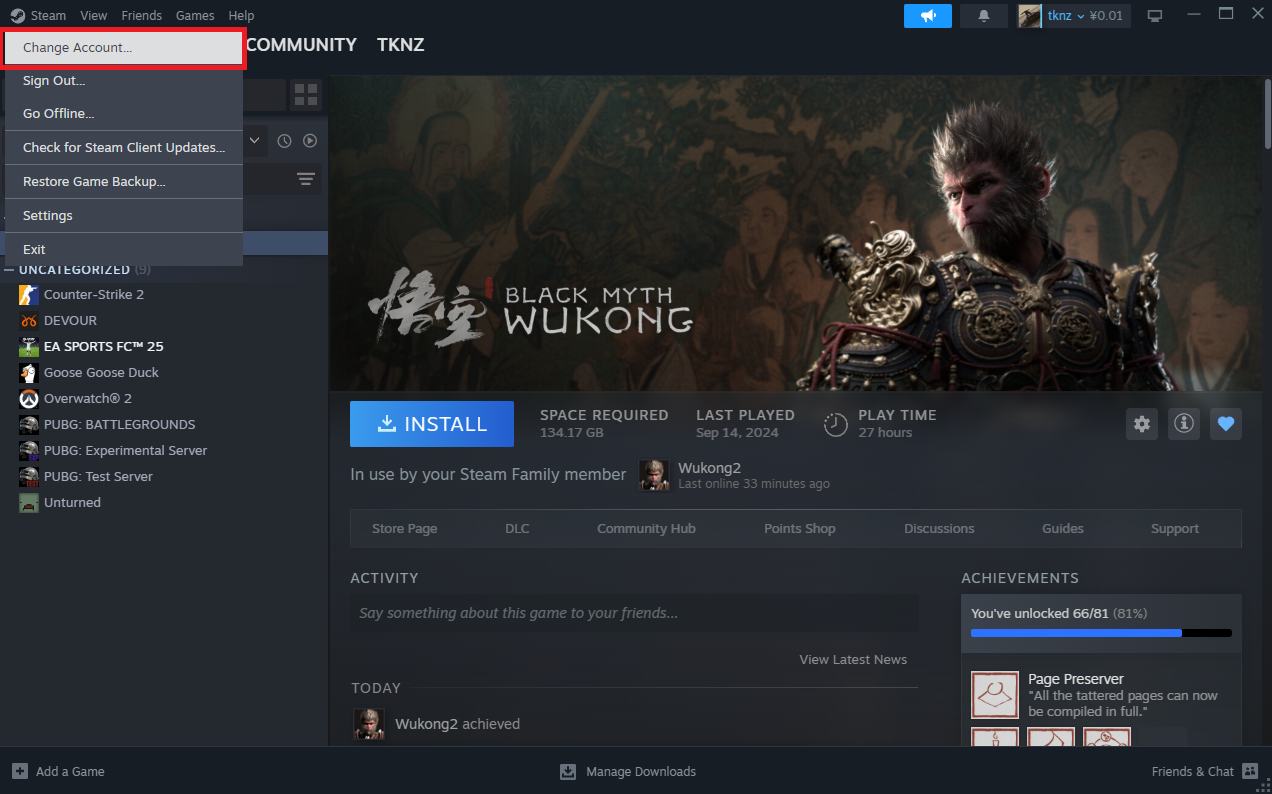Open the notifications bell

tap(984, 16)
